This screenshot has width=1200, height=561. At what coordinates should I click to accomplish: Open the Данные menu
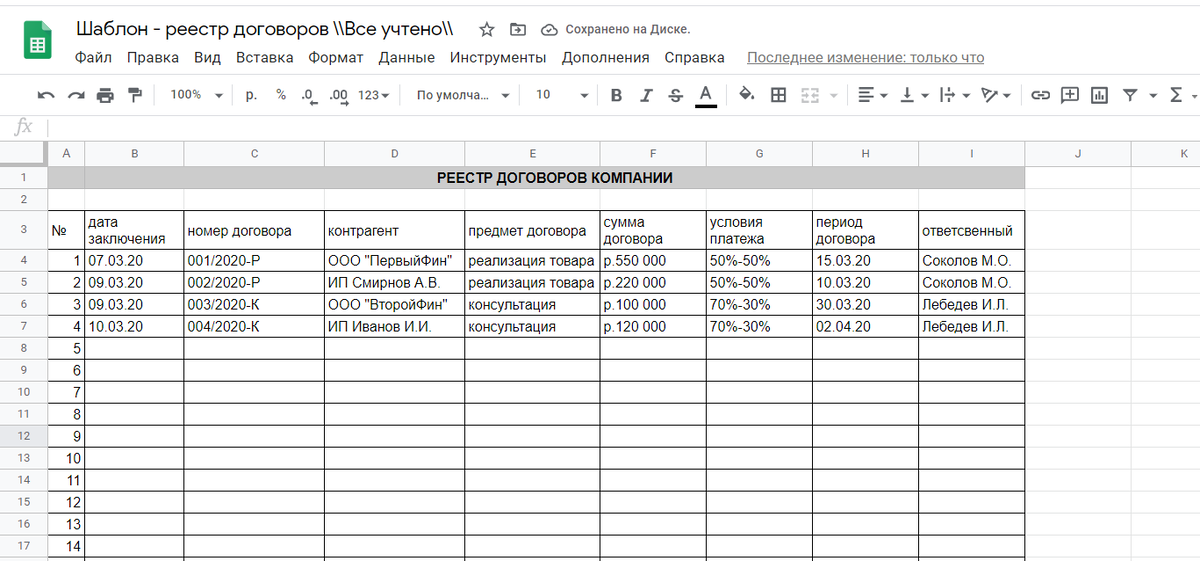[x=407, y=58]
